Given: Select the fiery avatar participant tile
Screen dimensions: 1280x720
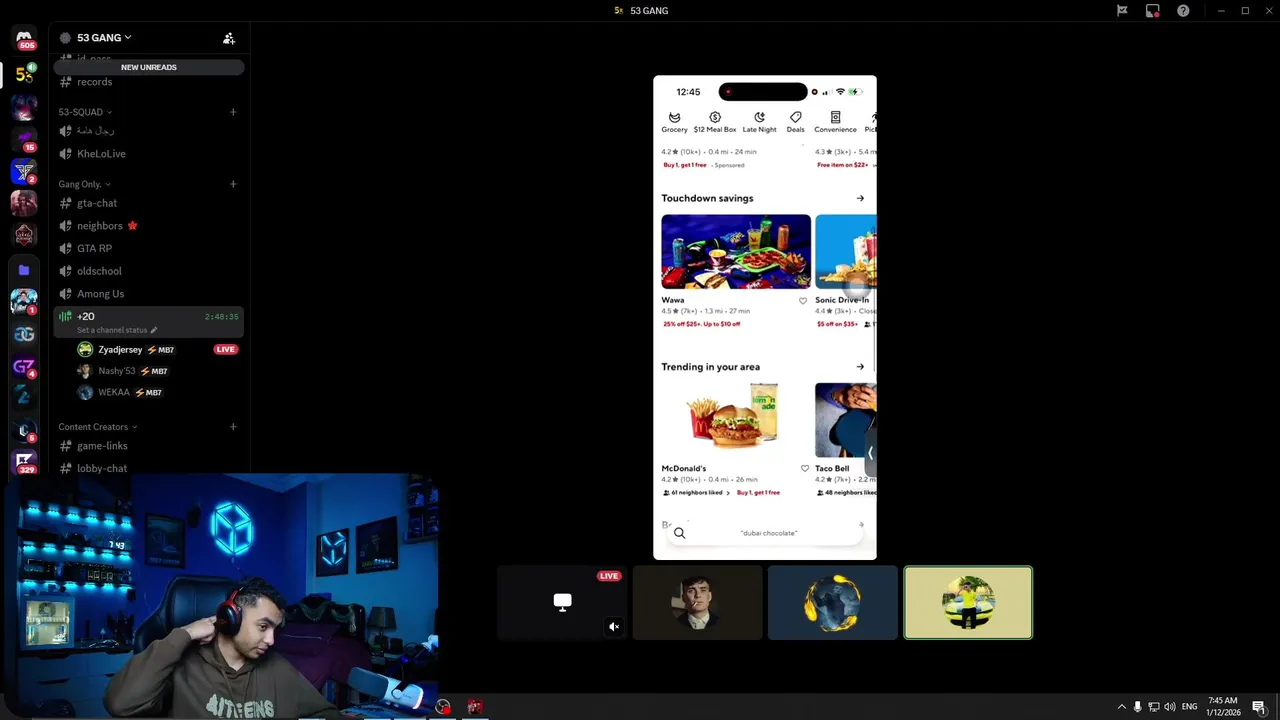Looking at the screenshot, I should pos(833,603).
